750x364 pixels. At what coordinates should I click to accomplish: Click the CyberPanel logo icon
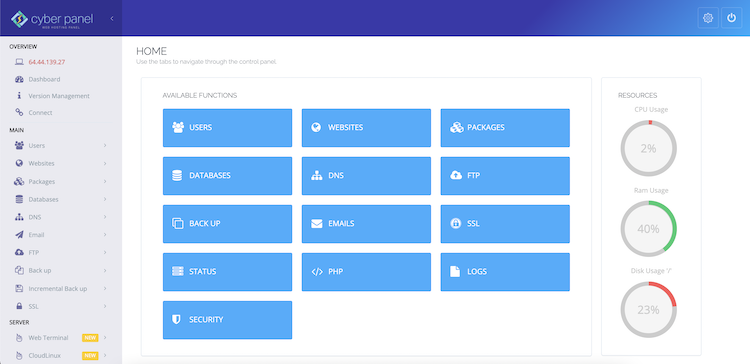point(20,19)
